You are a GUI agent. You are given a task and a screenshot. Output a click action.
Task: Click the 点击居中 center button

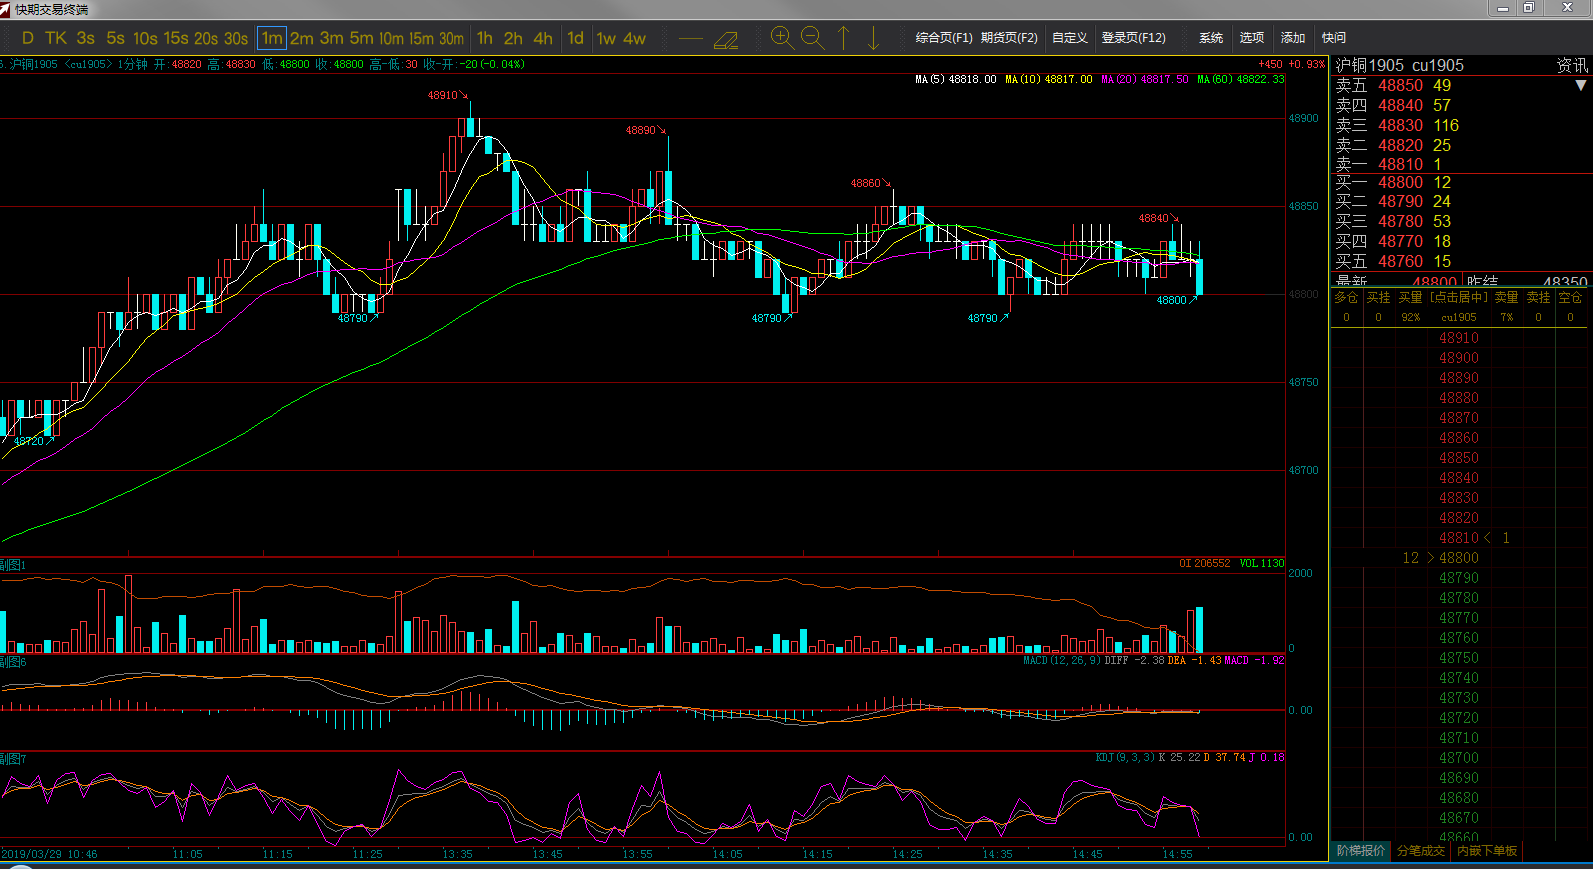click(x=1459, y=298)
